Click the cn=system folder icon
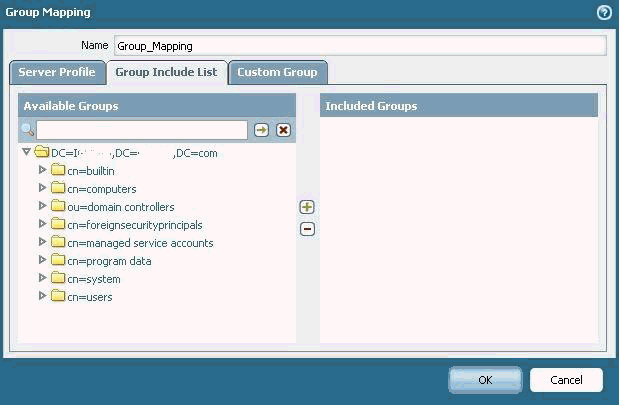The width and height of the screenshot is (619, 405). [58, 279]
